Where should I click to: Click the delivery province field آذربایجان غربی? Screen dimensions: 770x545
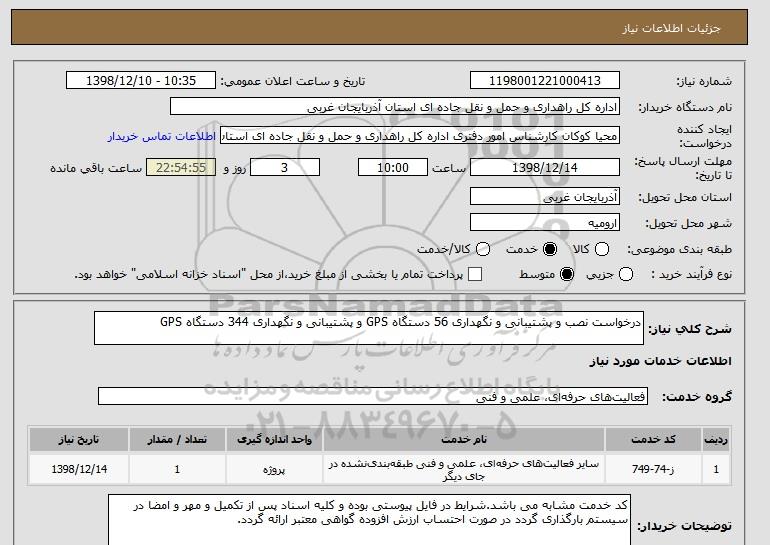pos(545,196)
